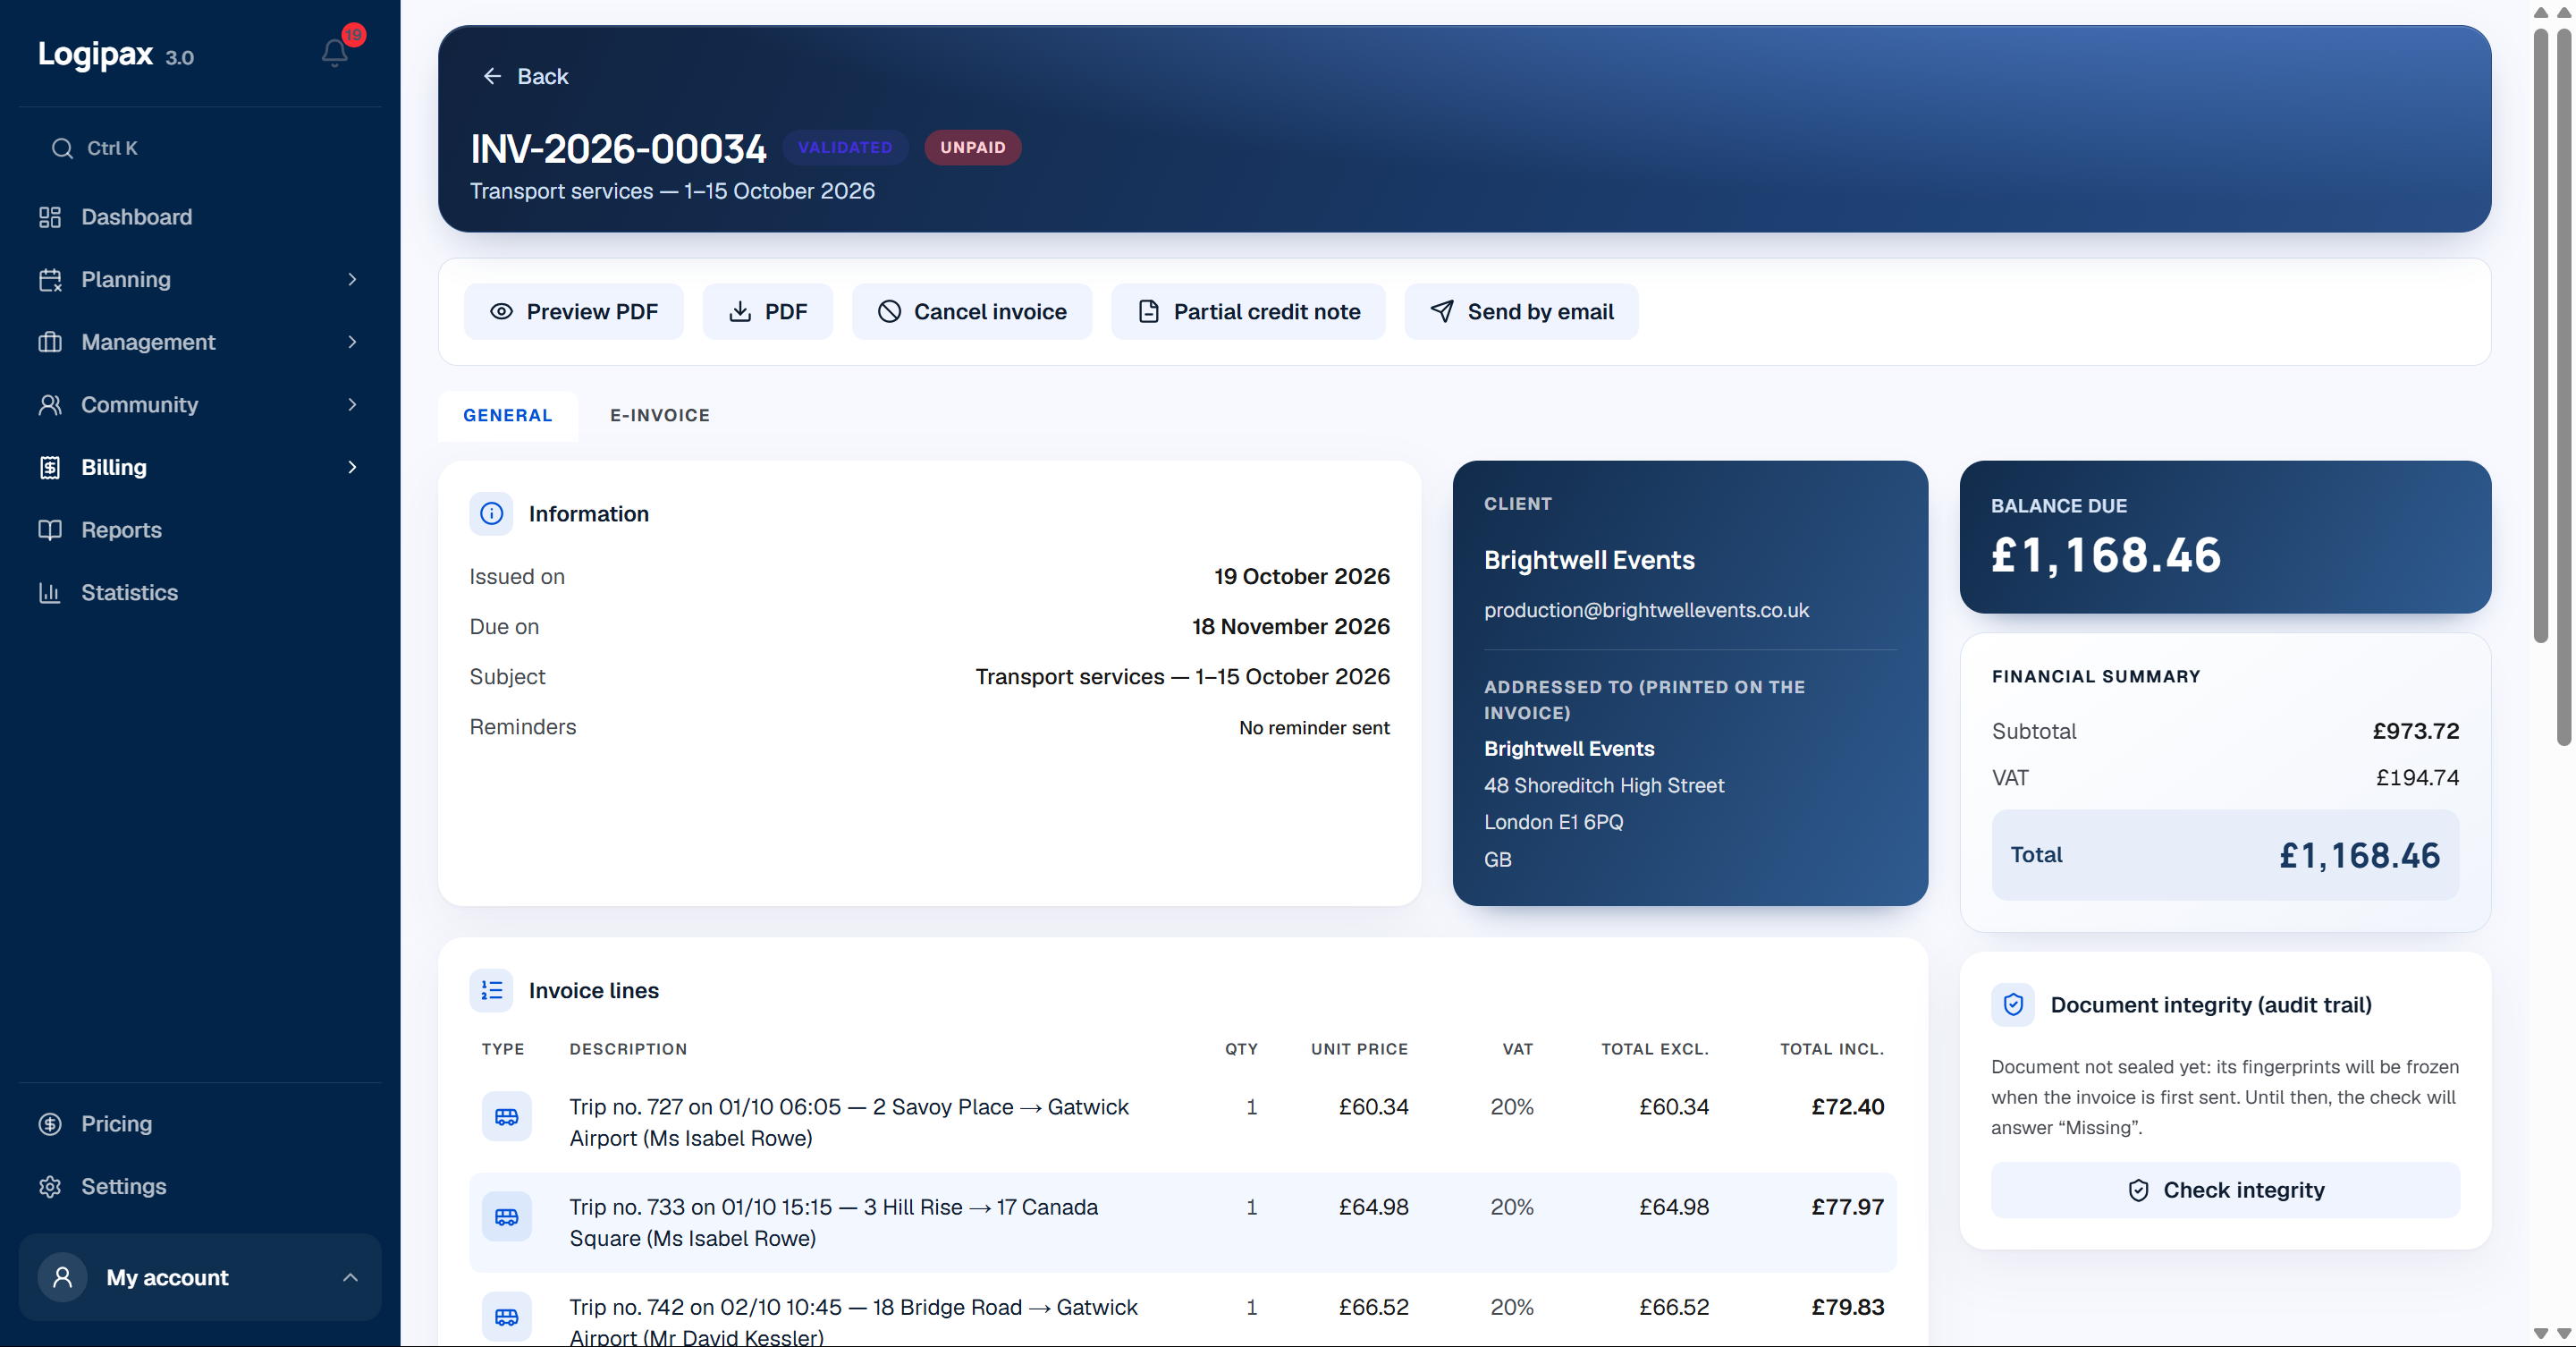
Task: Click the Trip no. 733 description text
Action: click(834, 1222)
